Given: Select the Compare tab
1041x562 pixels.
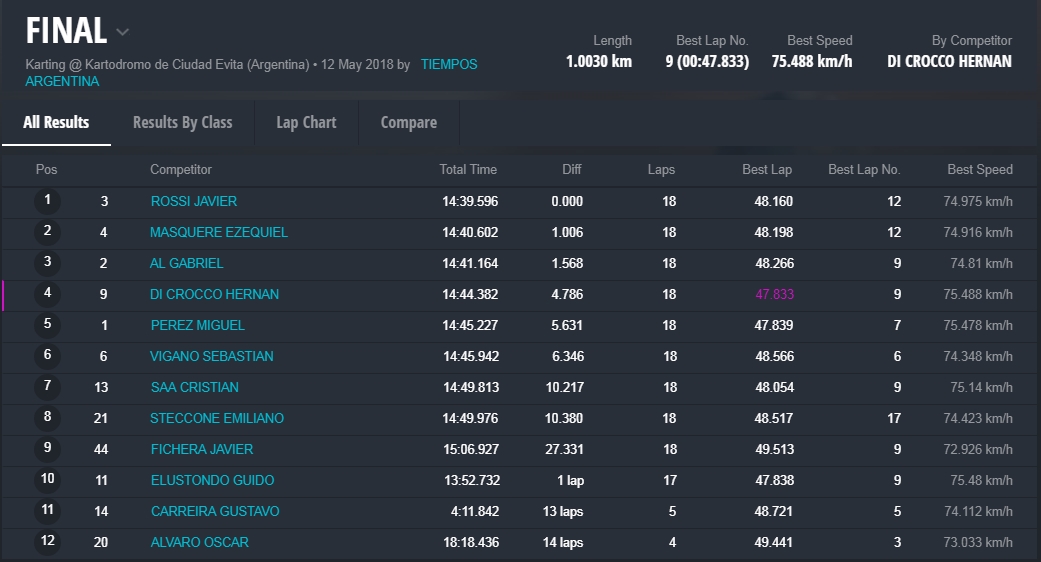Looking at the screenshot, I should pyautogui.click(x=408, y=122).
